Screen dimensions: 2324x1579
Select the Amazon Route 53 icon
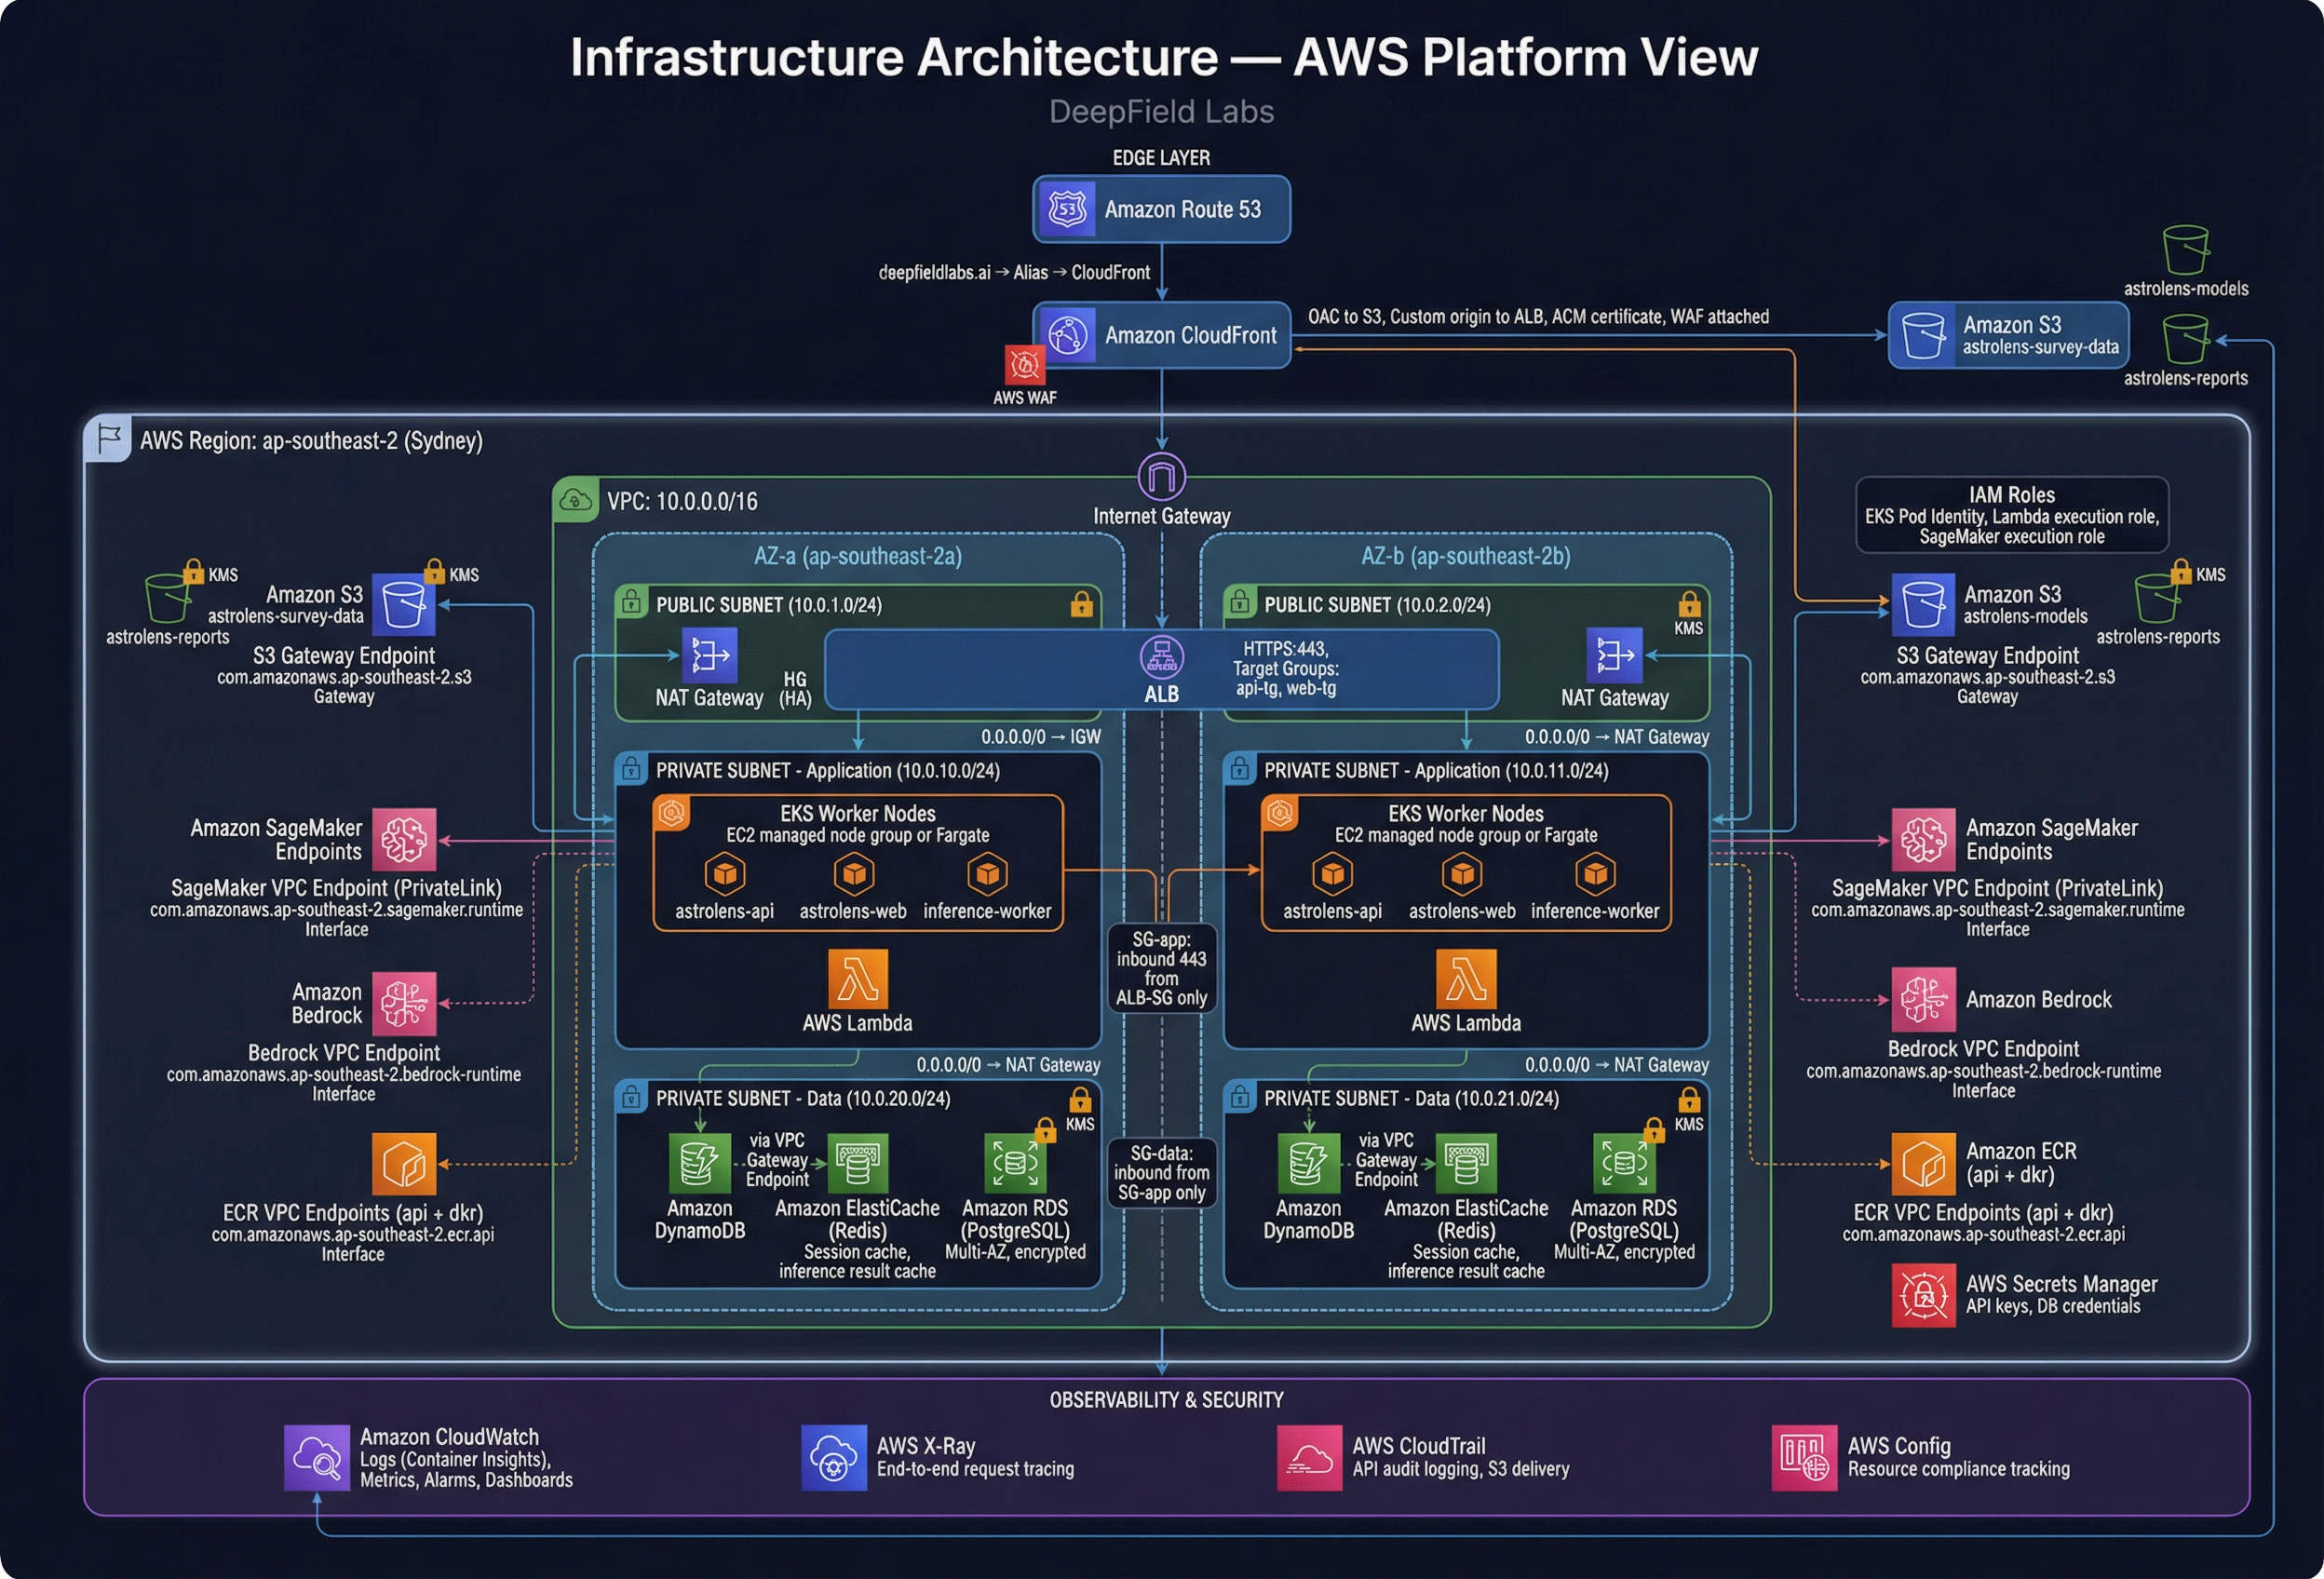[x=1067, y=209]
